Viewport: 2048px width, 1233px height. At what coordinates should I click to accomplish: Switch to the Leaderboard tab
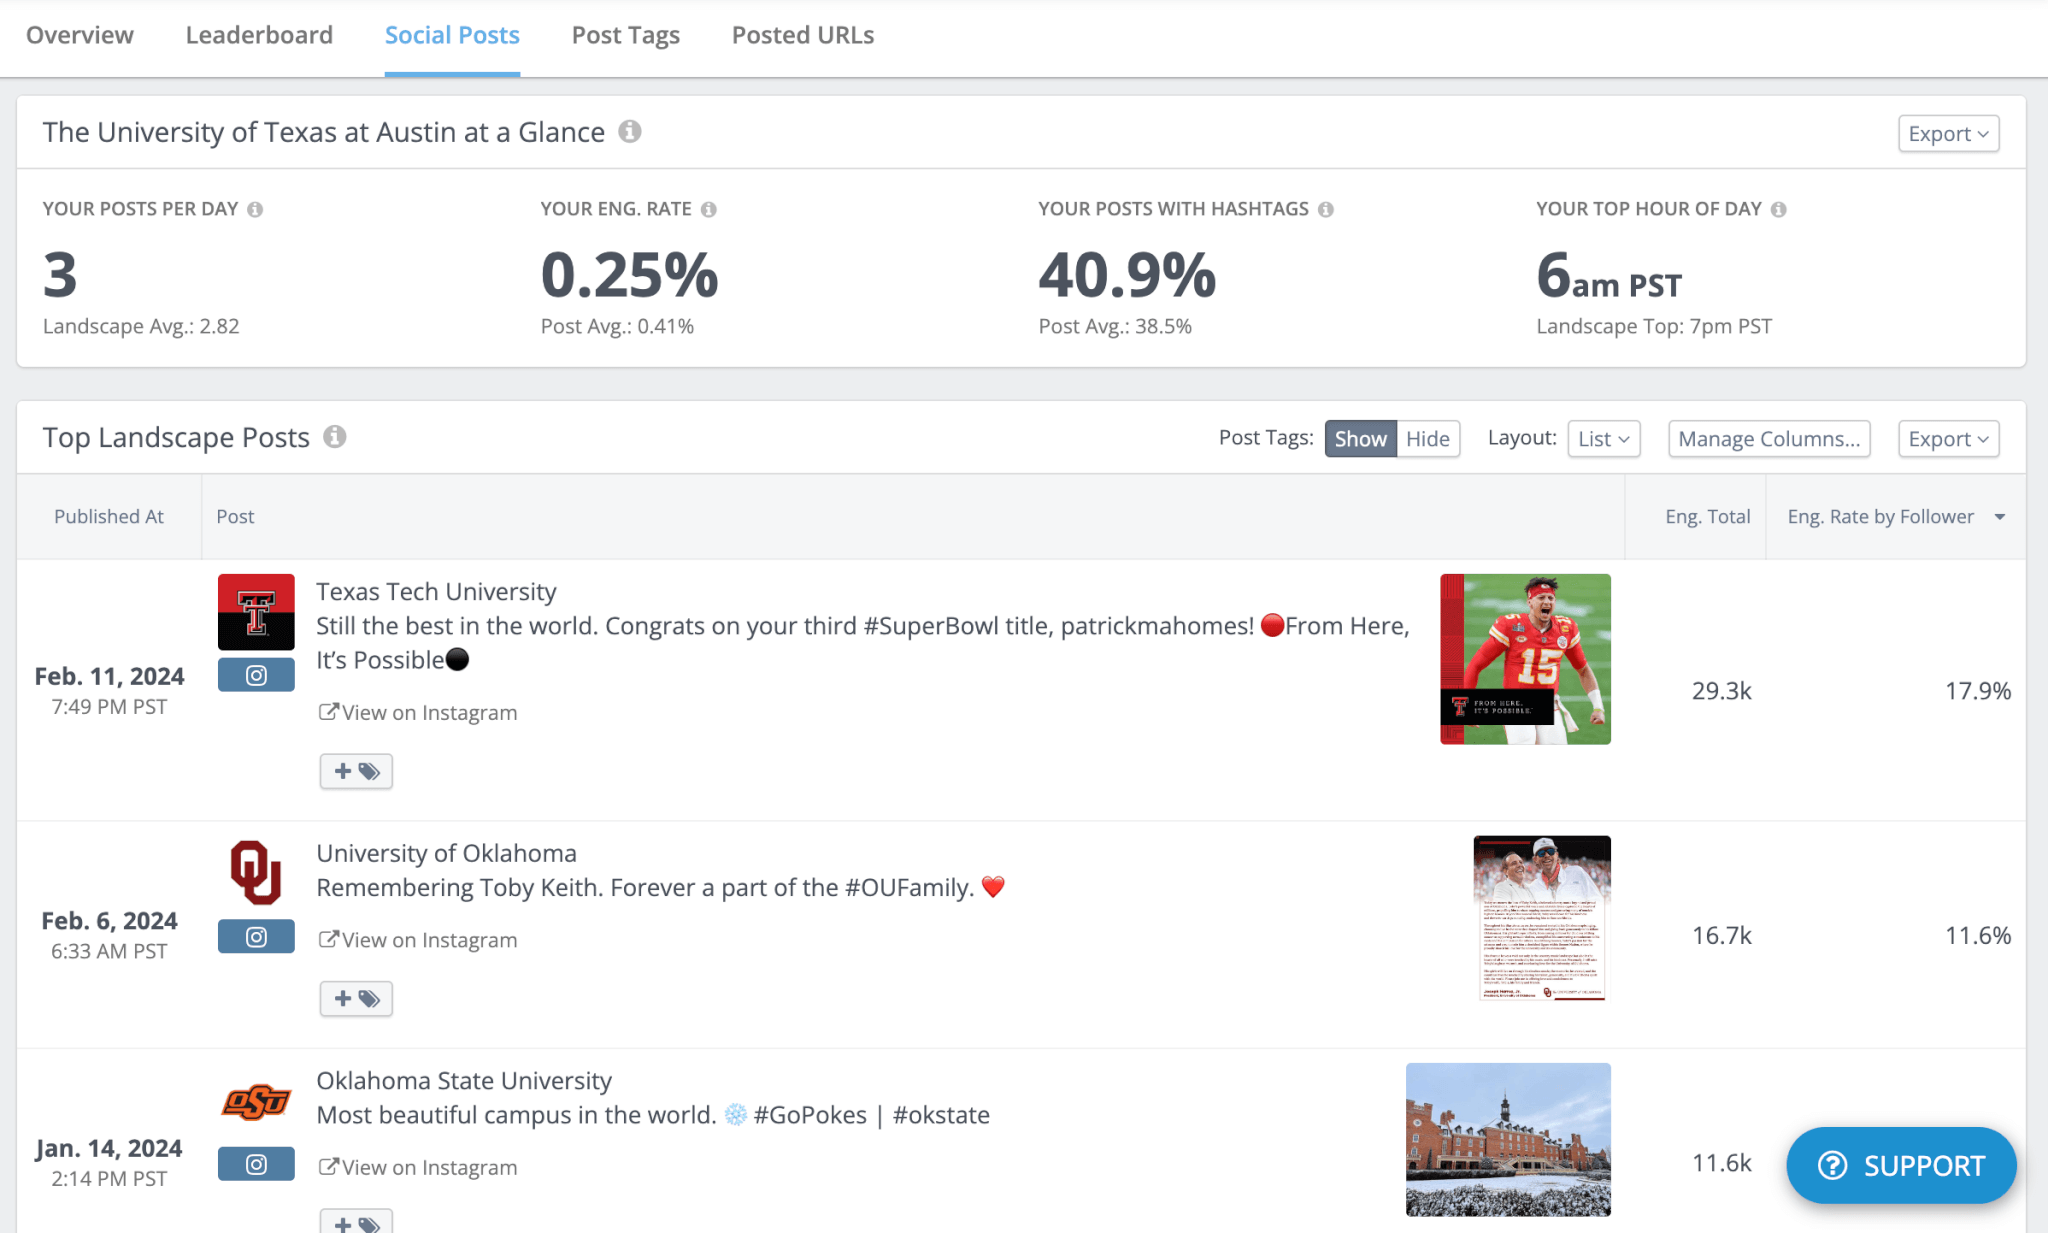click(x=259, y=35)
